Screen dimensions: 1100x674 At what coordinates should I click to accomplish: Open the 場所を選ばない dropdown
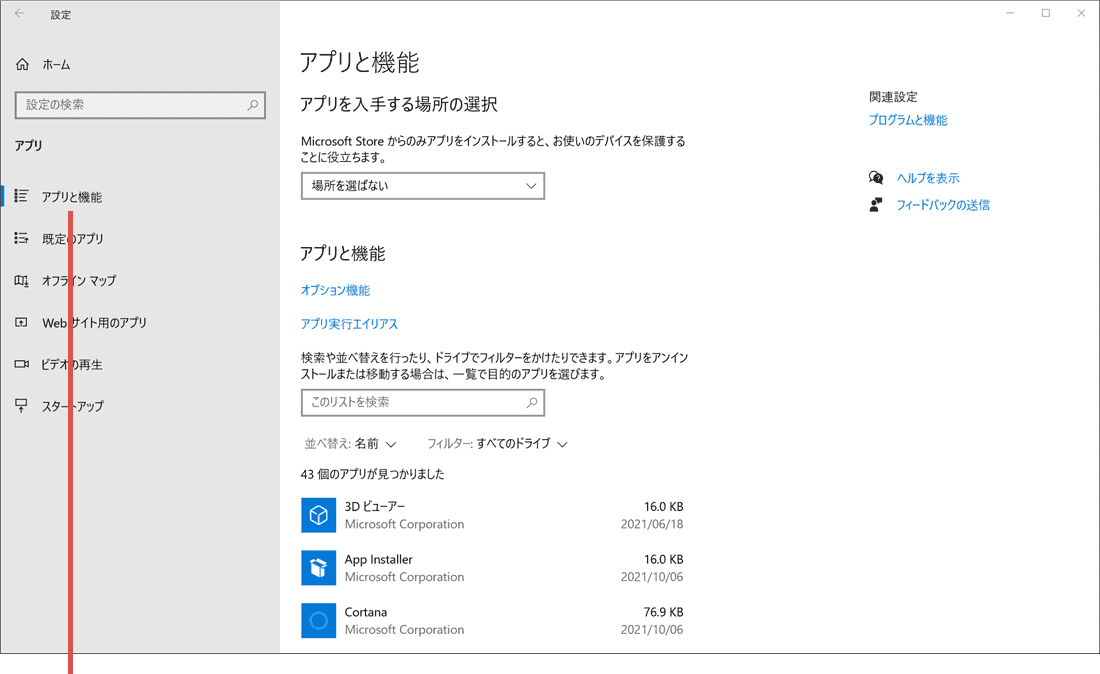coord(422,186)
